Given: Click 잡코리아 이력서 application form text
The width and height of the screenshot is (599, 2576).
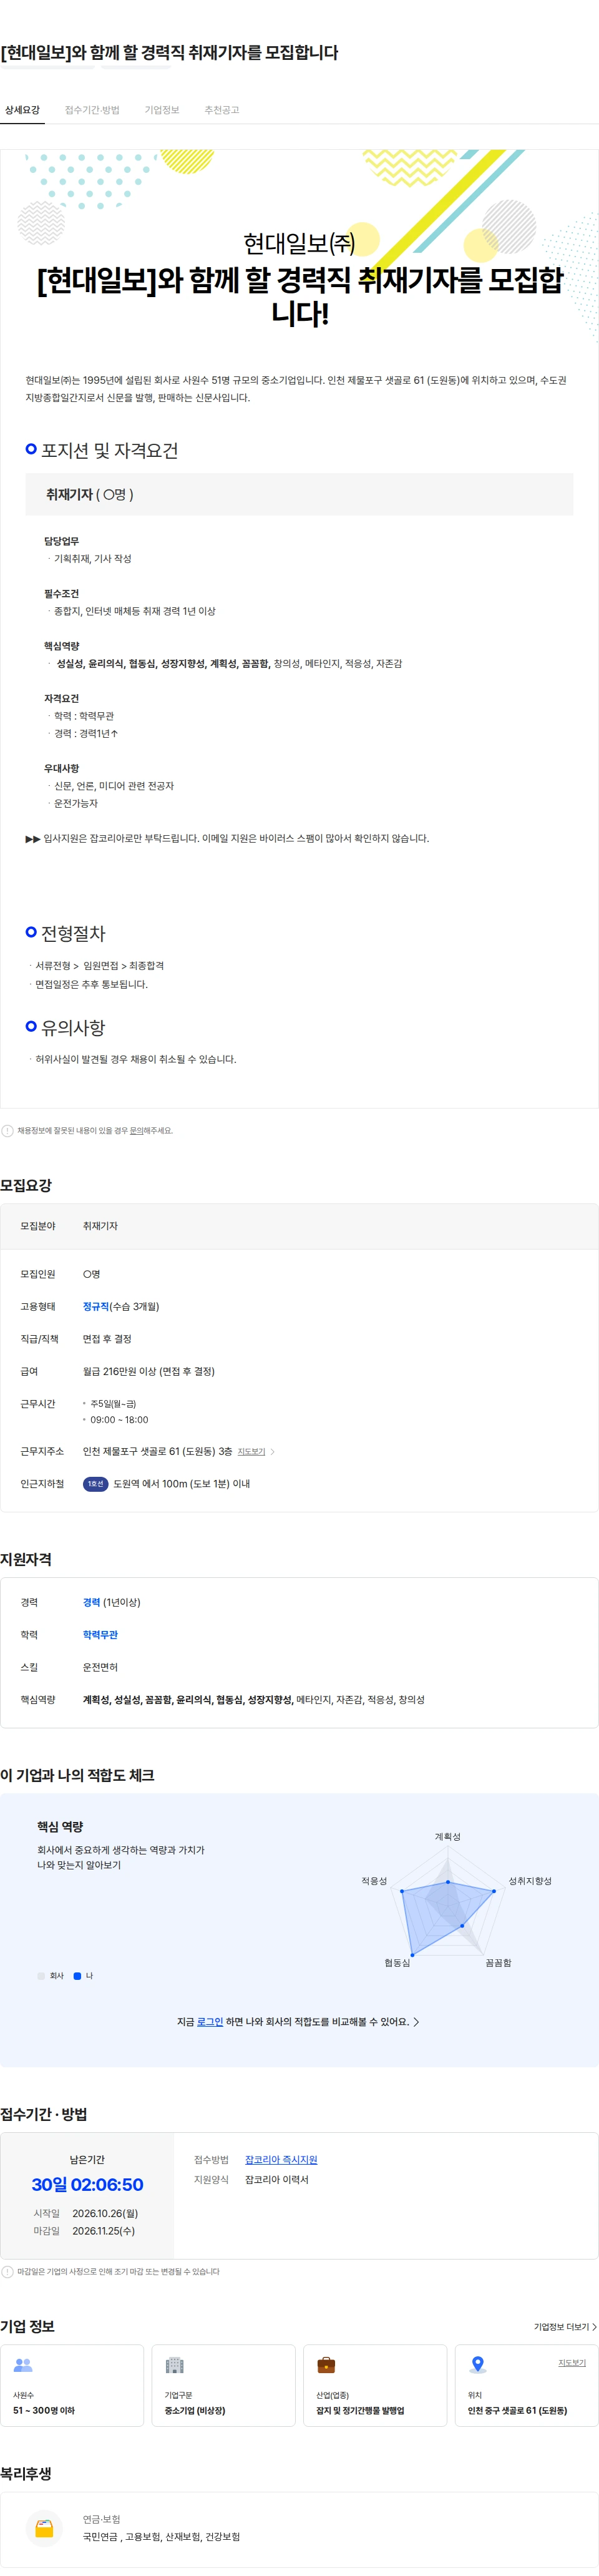Looking at the screenshot, I should pyautogui.click(x=277, y=2180).
